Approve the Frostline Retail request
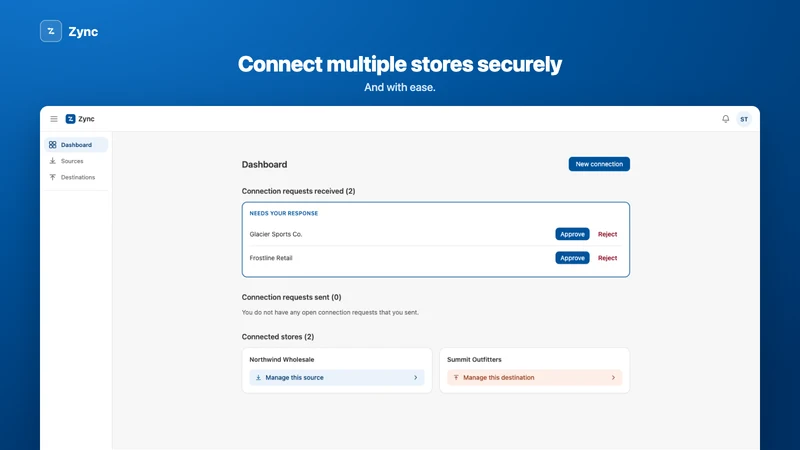800x450 pixels. [572, 258]
